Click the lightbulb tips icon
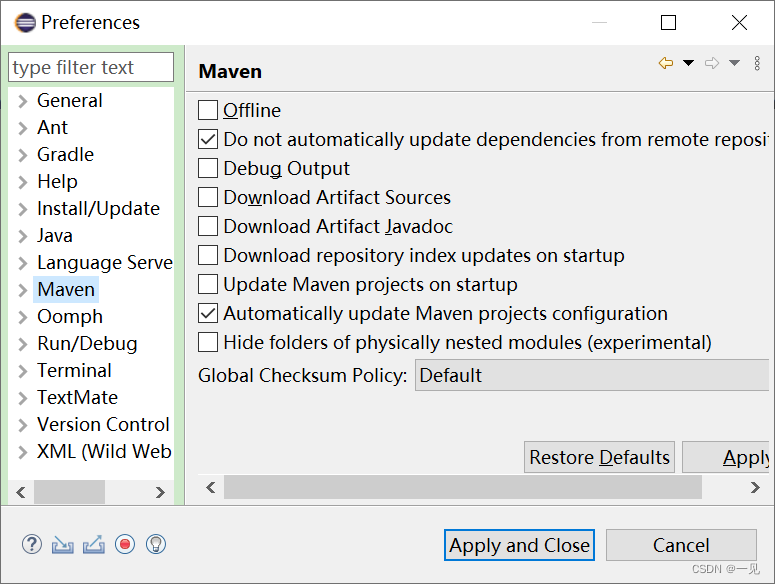This screenshot has width=775, height=584. (x=156, y=544)
